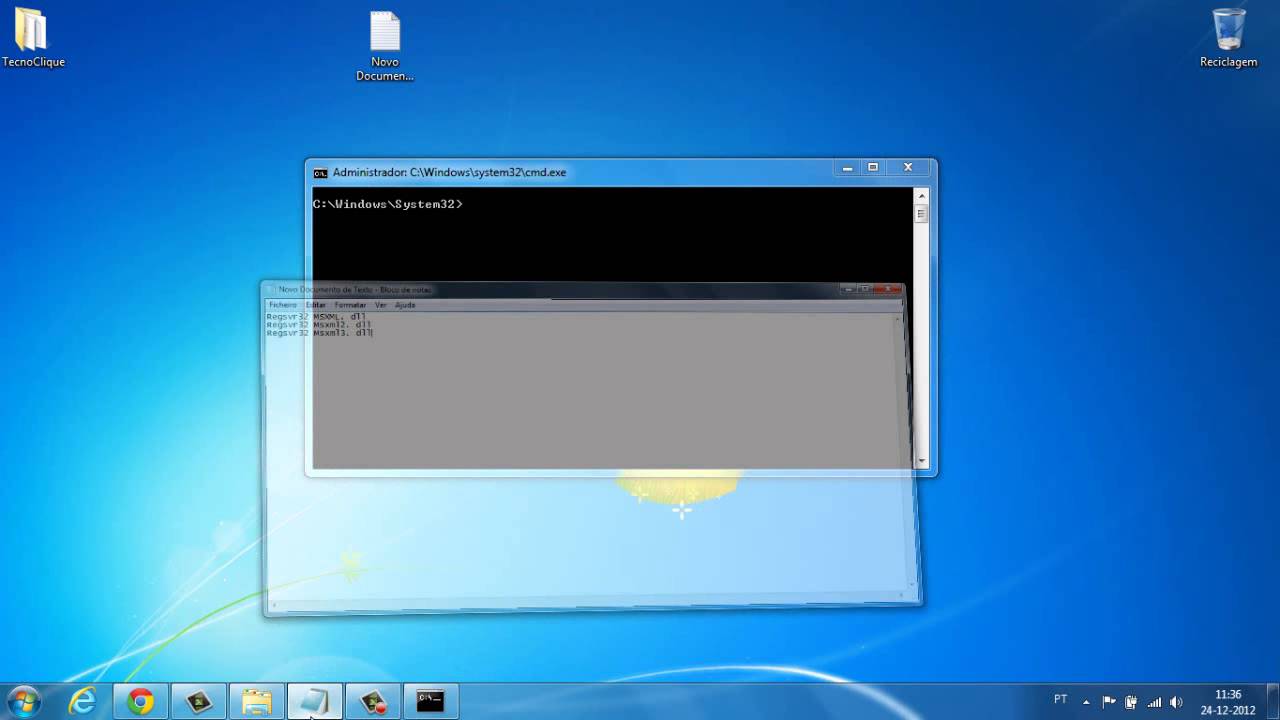Open the Action Center flag icon
Image resolution: width=1280 pixels, height=720 pixels.
[1109, 701]
